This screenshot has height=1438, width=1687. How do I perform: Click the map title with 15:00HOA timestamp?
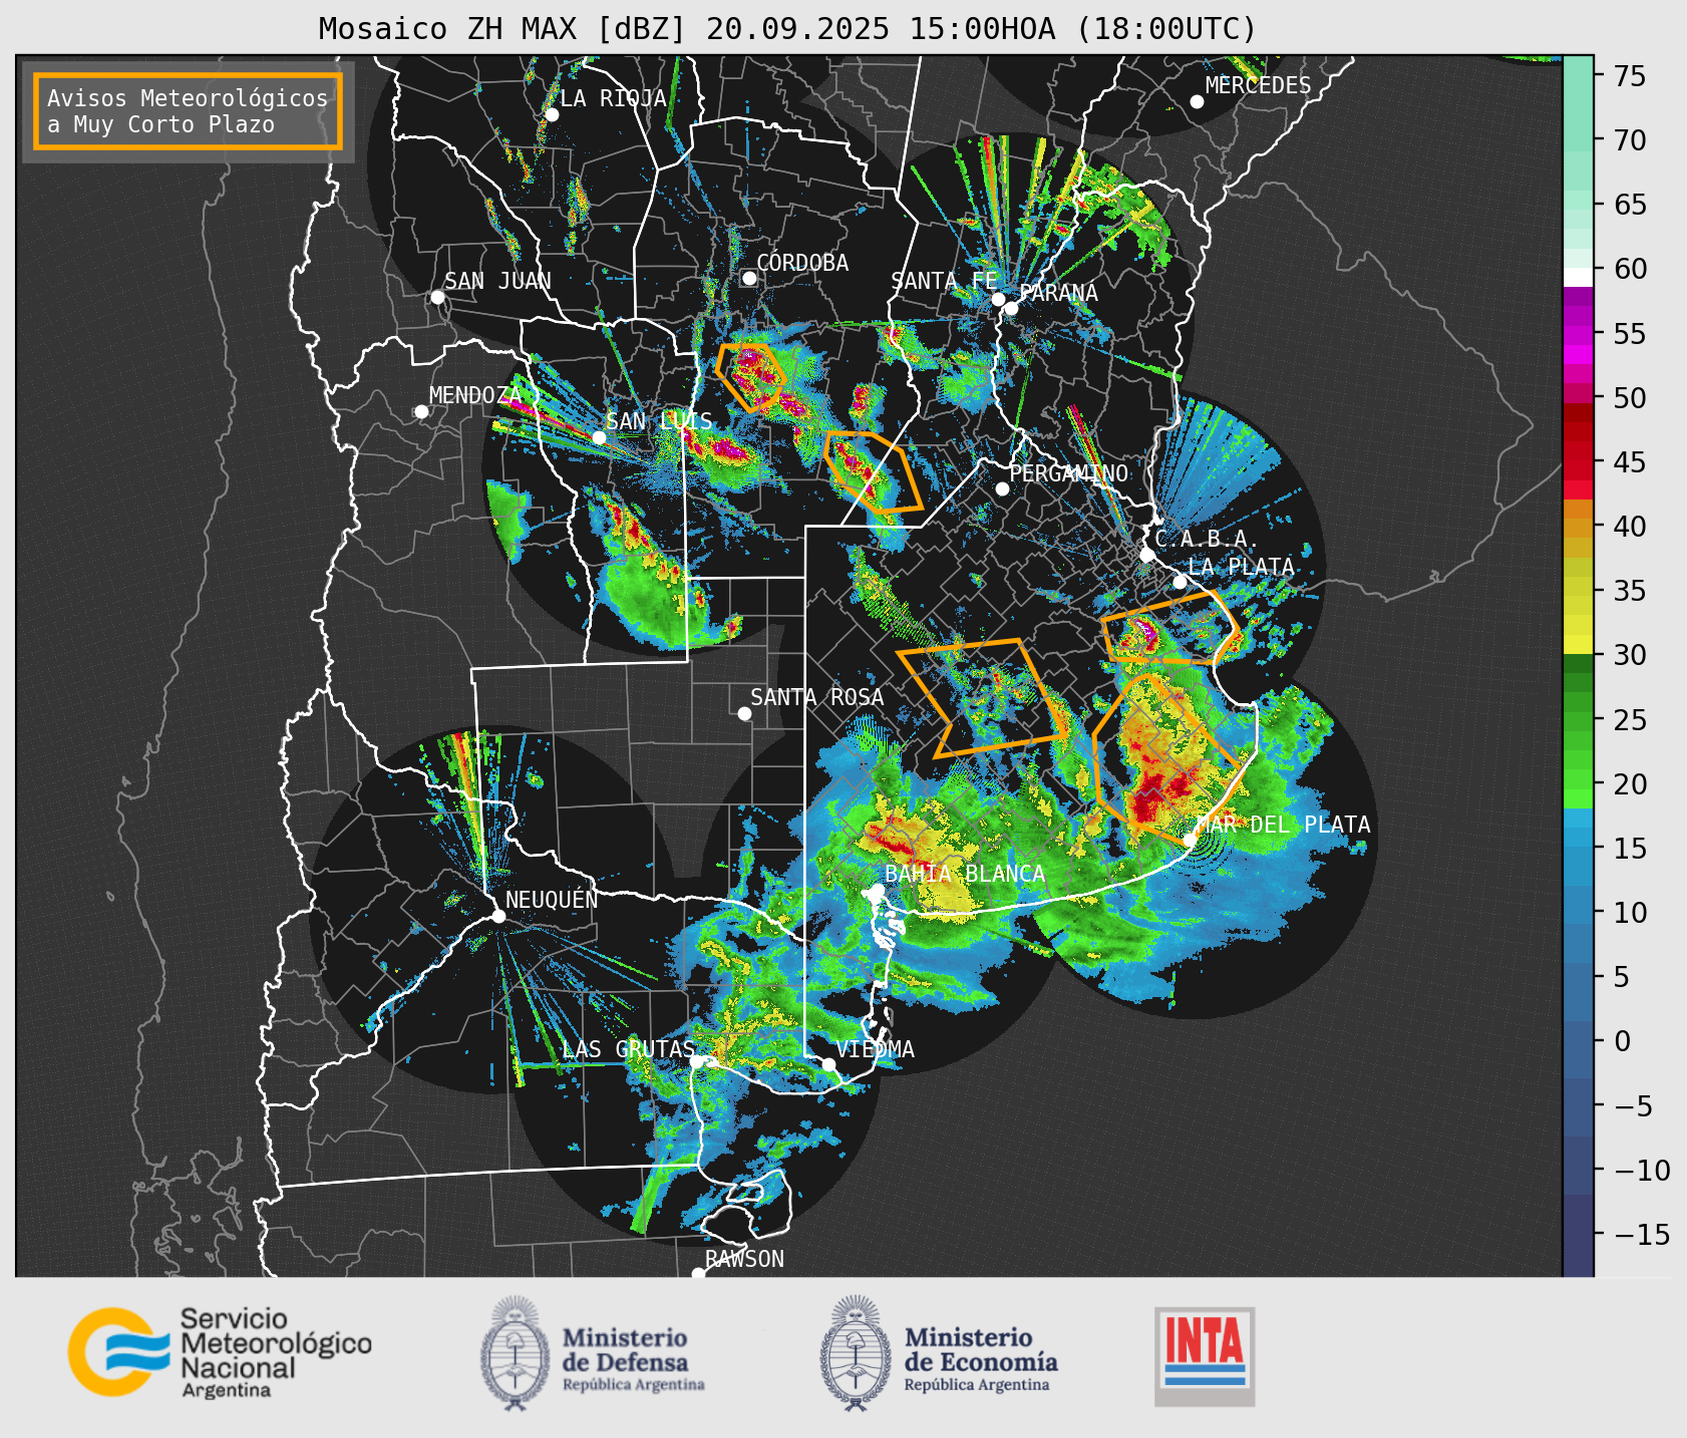click(x=787, y=28)
